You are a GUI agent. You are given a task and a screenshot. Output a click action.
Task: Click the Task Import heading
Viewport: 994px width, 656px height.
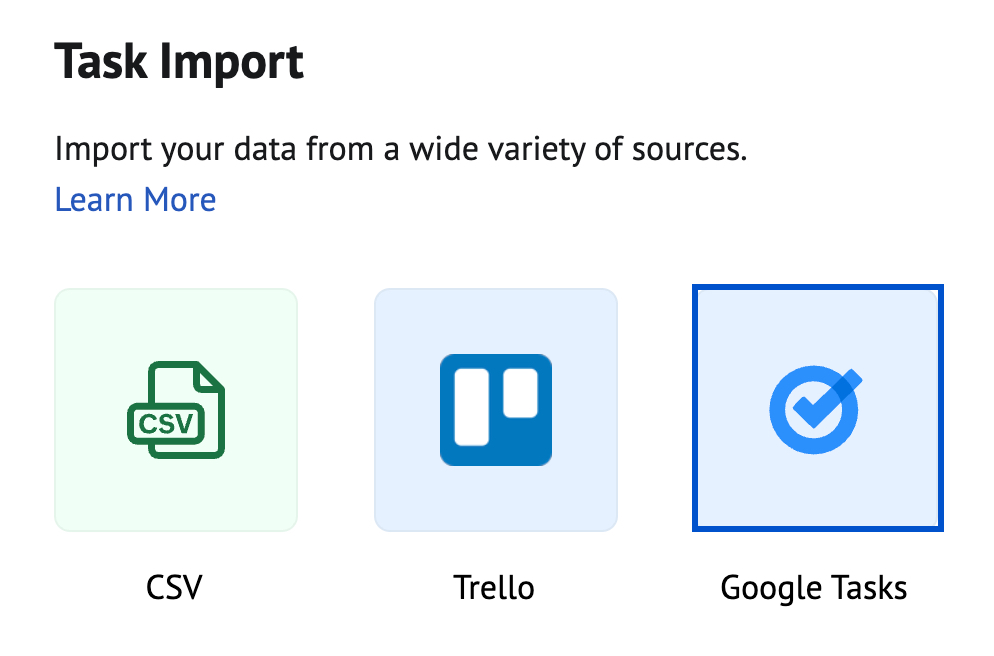[x=180, y=62]
